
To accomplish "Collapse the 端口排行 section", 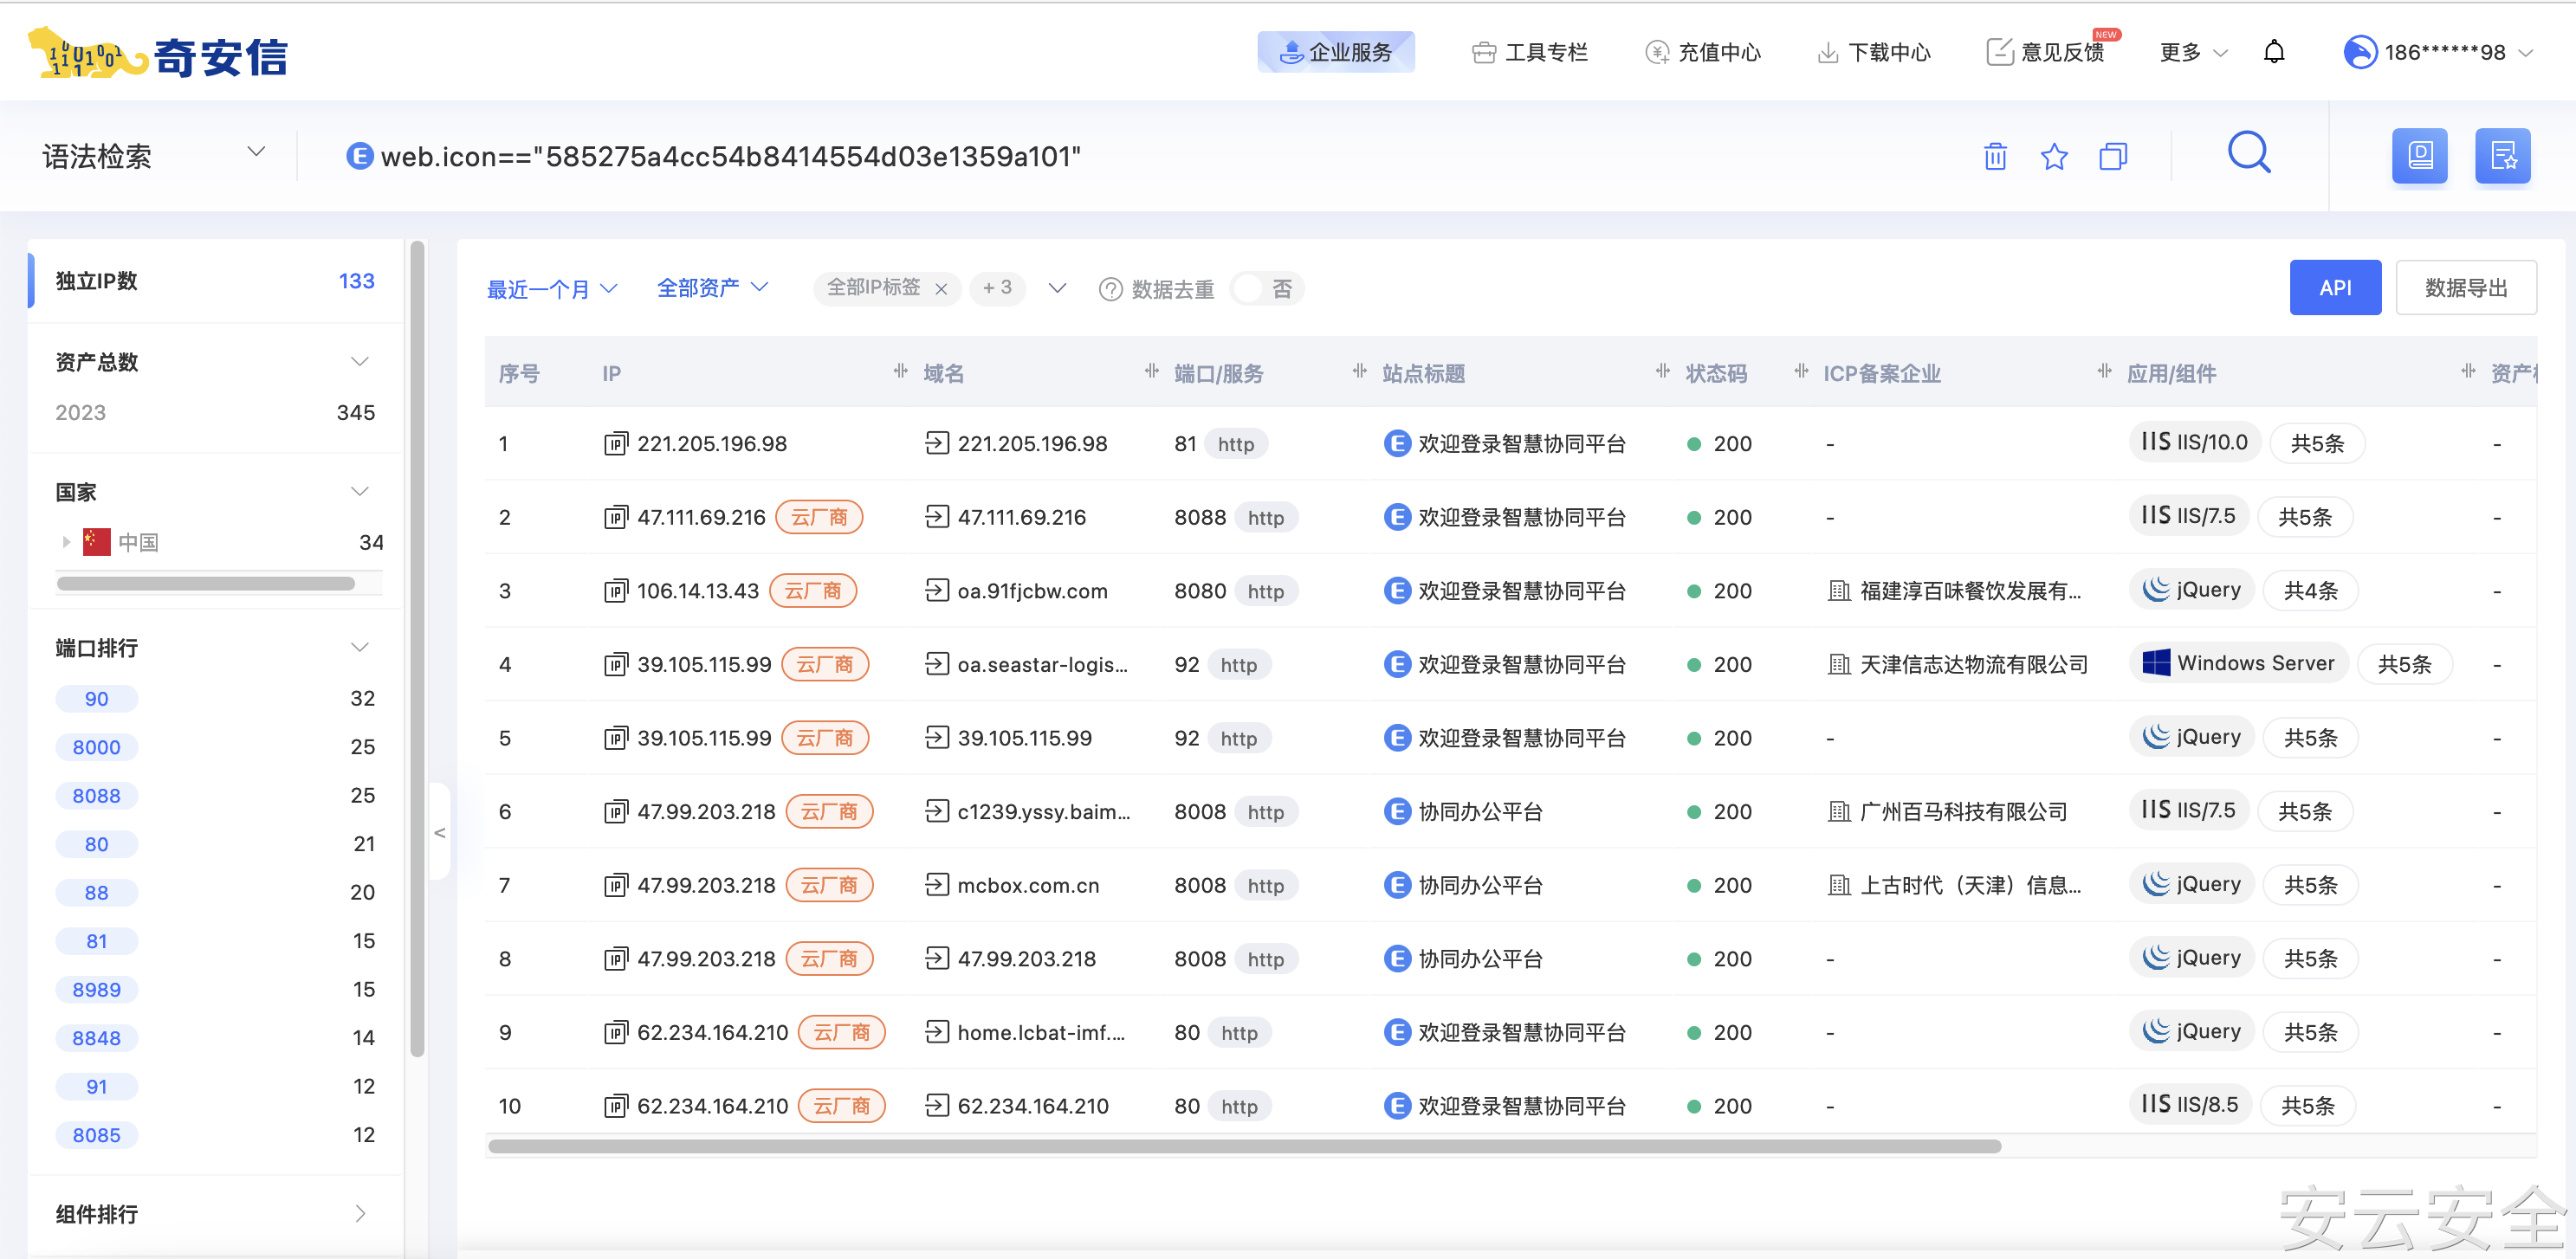I will pos(360,647).
